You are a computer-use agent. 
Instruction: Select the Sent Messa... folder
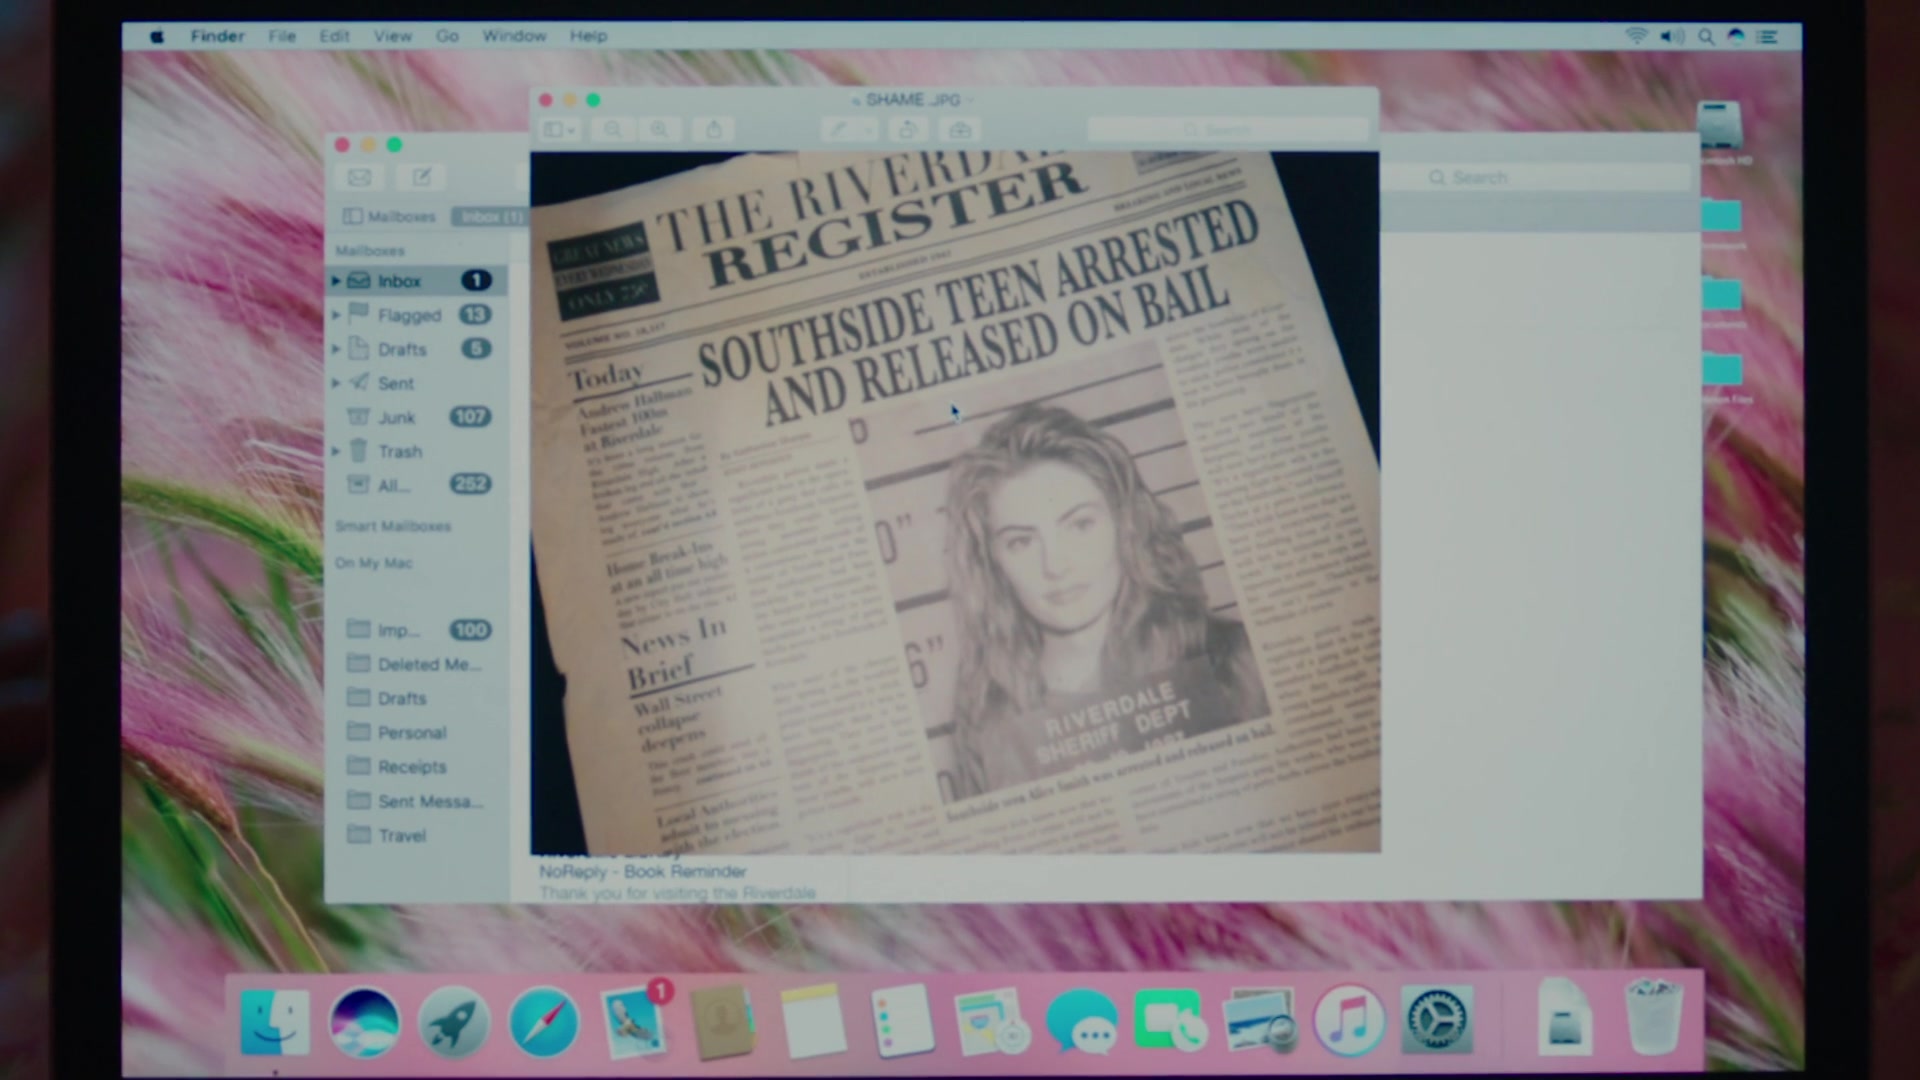[x=418, y=801]
